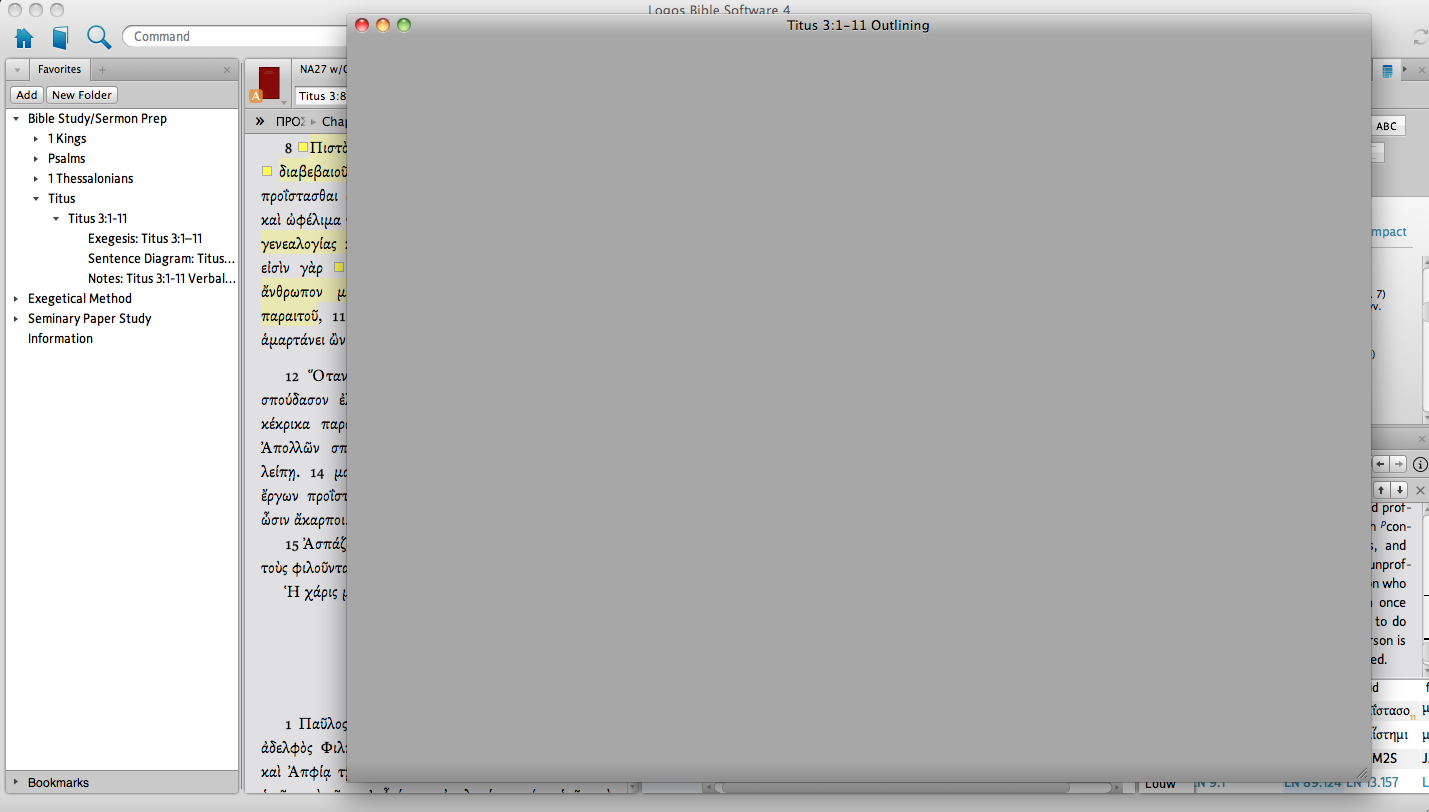The width and height of the screenshot is (1429, 812).
Task: Expand the Seminary Paper Study folder
Action: click(x=16, y=318)
